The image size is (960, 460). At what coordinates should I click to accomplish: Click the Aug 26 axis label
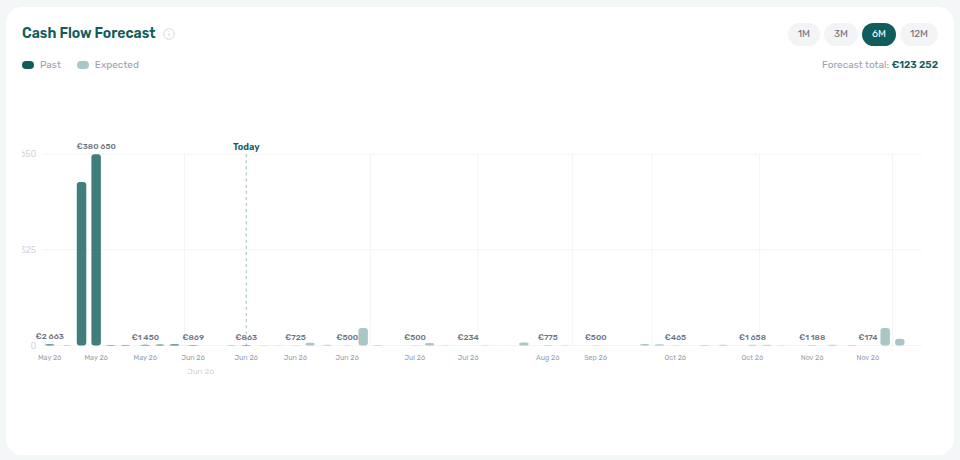[x=548, y=358]
